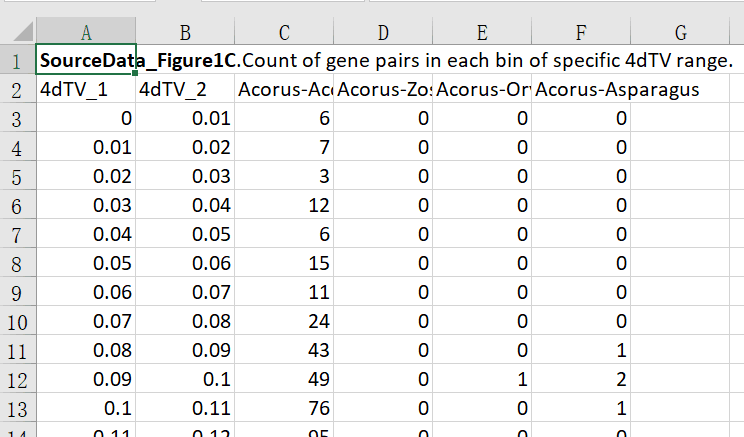744x437 pixels.
Task: Select column G header
Action: (x=680, y=33)
